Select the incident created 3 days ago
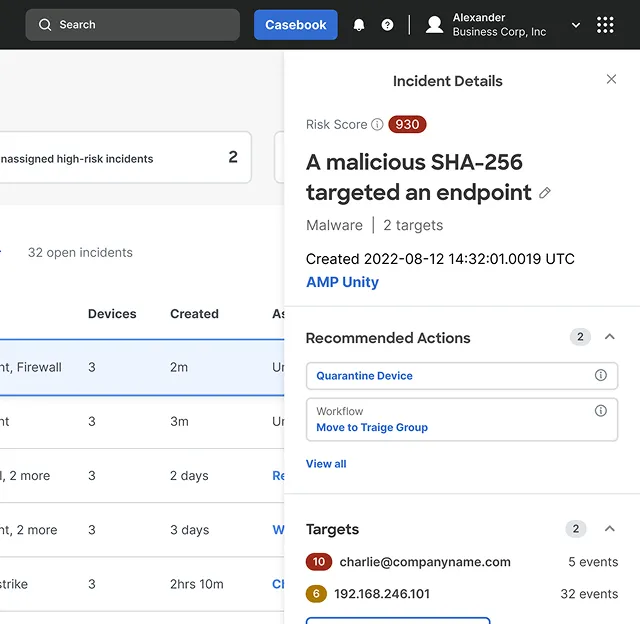The width and height of the screenshot is (640, 624). point(142,530)
